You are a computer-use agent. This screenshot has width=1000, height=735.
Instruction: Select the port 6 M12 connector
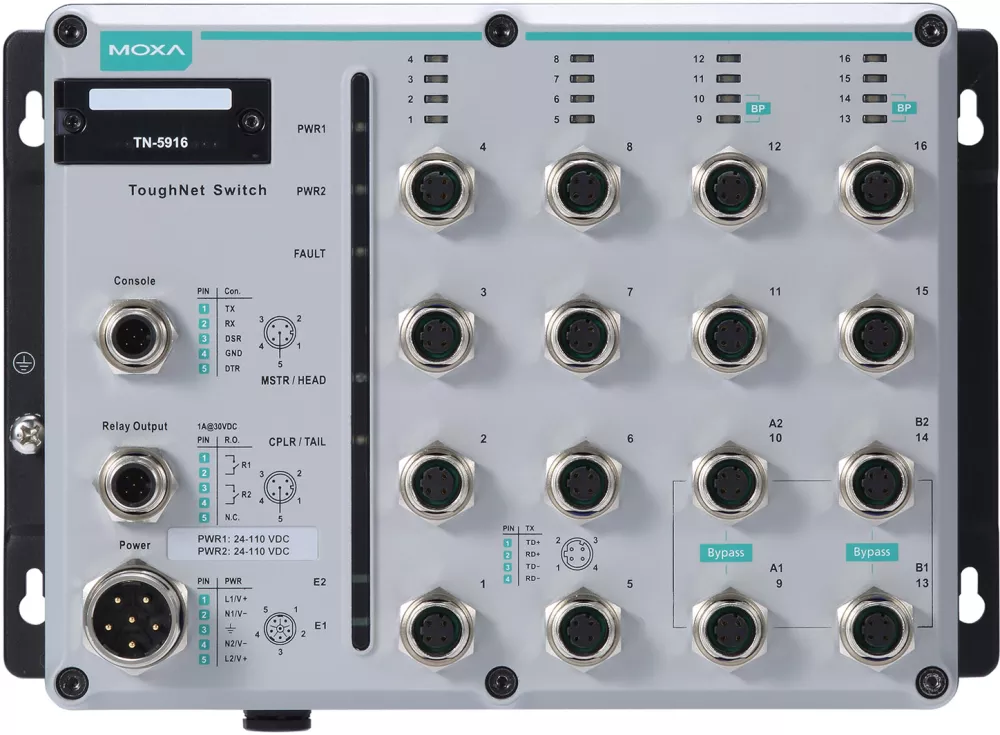pos(582,481)
